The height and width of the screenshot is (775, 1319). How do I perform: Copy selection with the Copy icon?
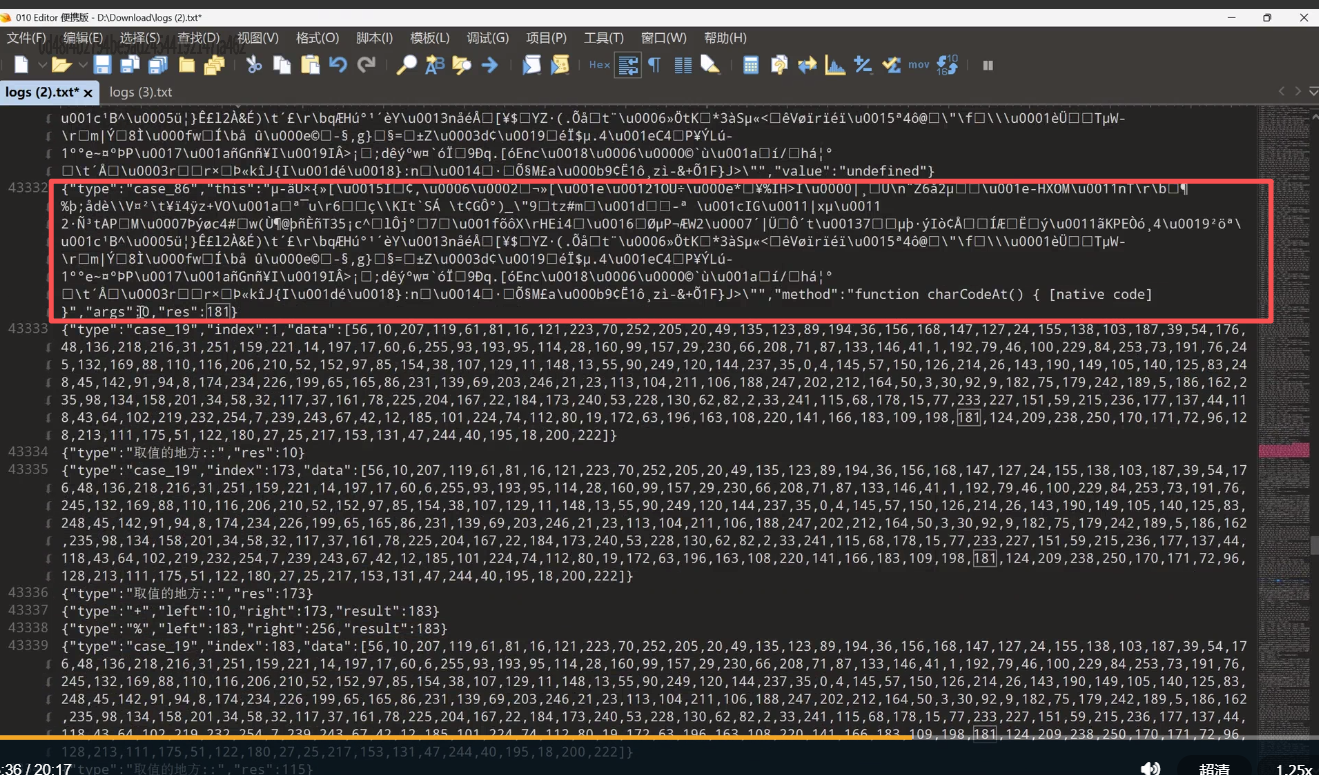coord(282,65)
